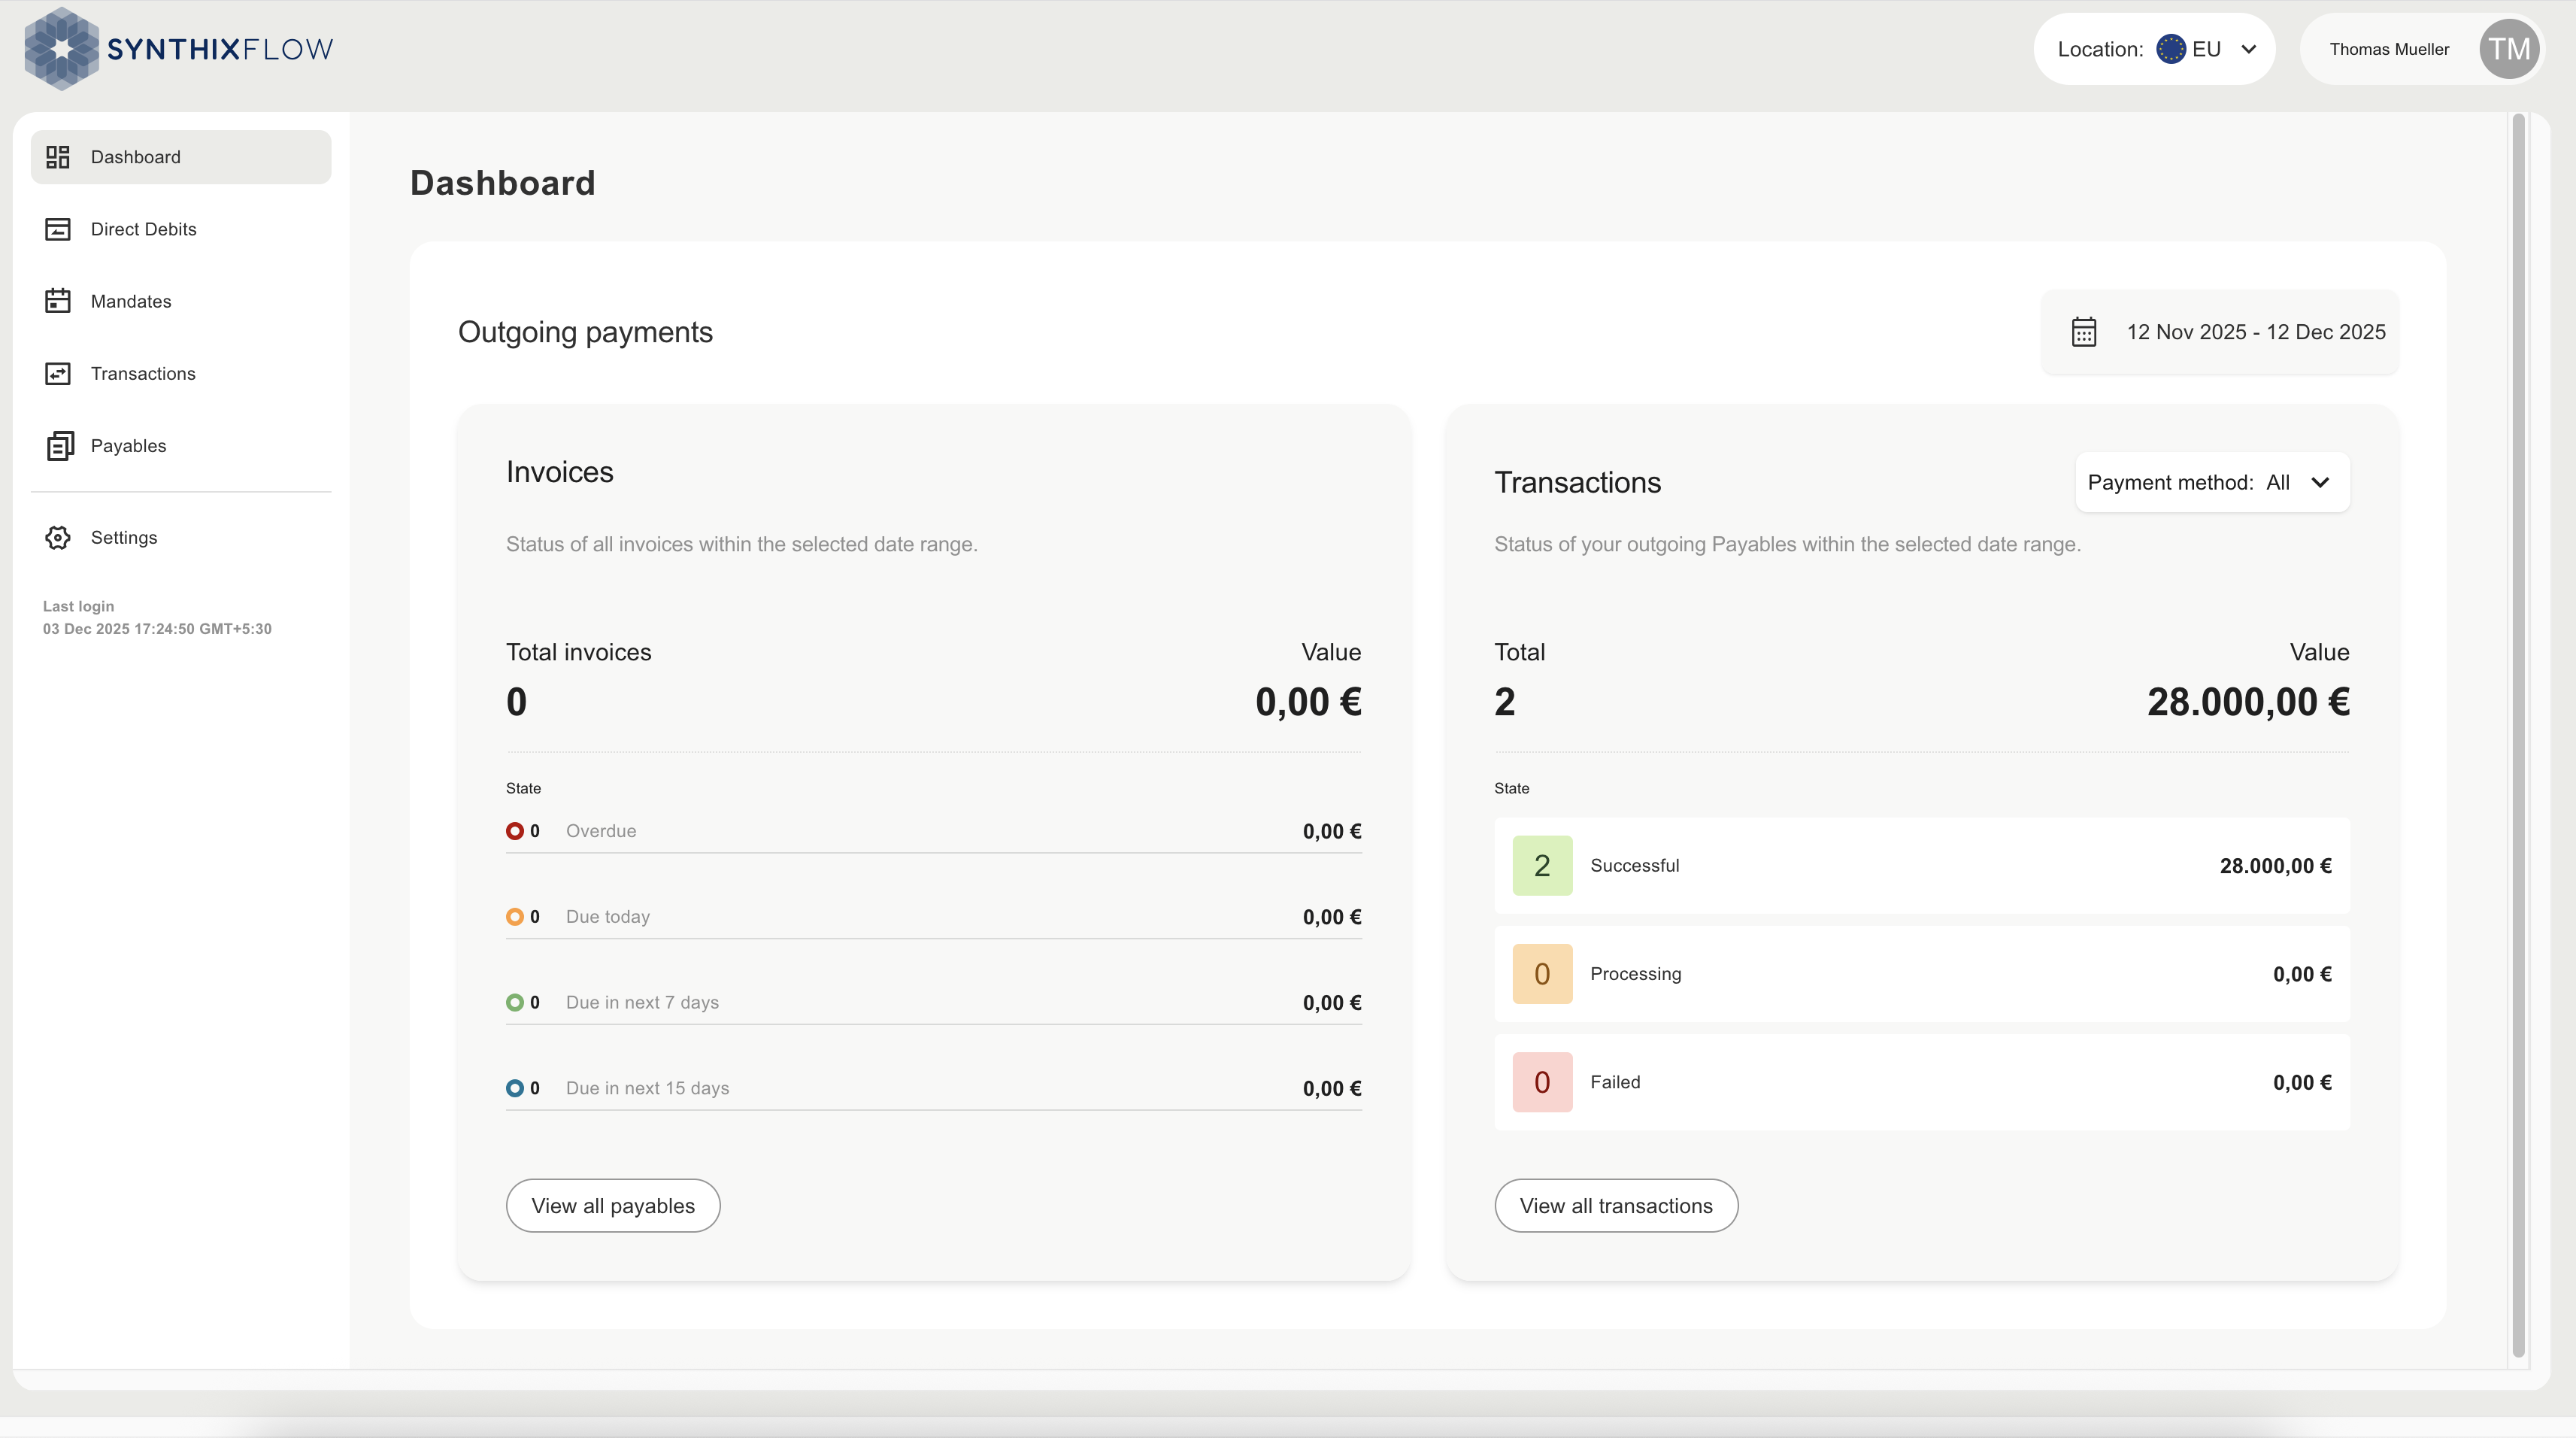Click the Last login timestamp text
The image size is (2576, 1438).
[x=157, y=629]
